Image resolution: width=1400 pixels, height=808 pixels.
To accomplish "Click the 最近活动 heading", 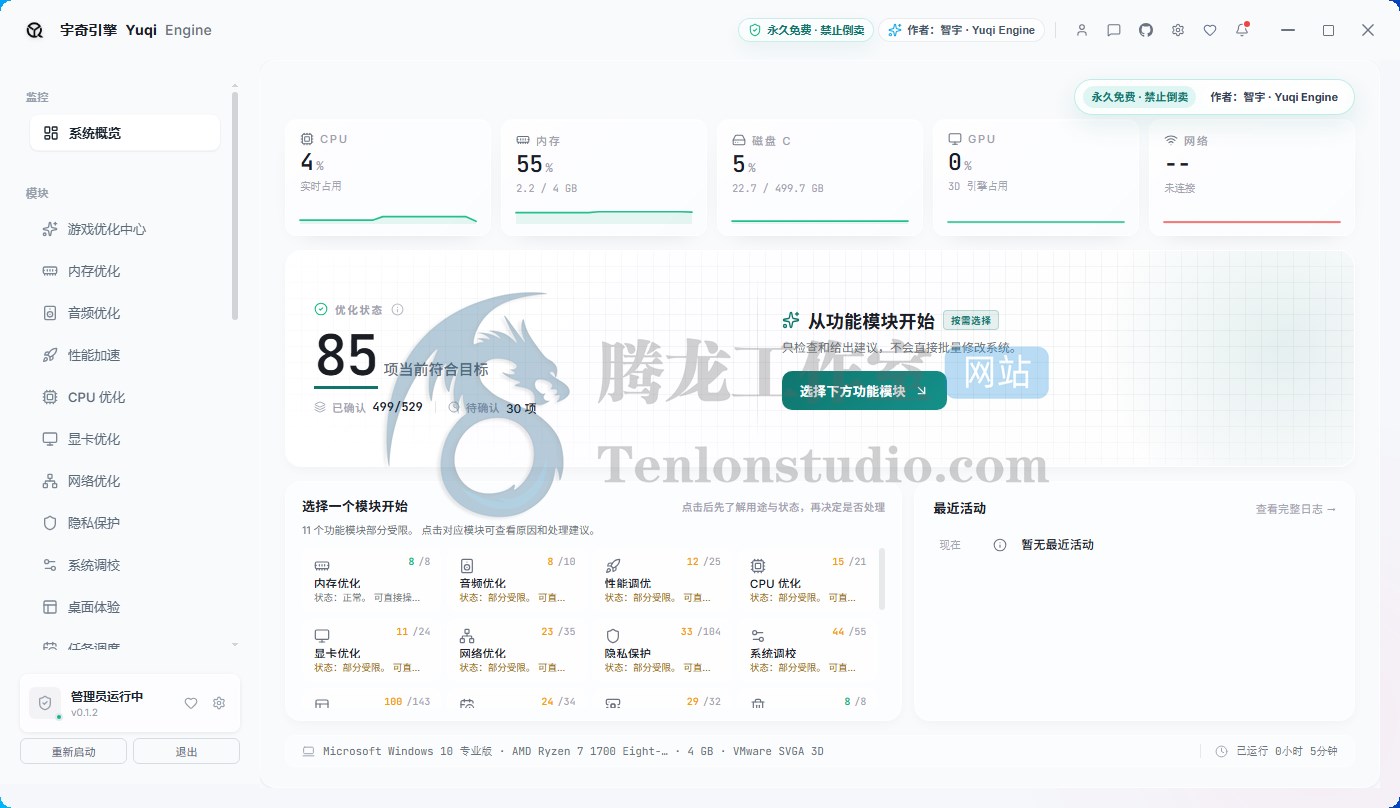I will (x=959, y=509).
